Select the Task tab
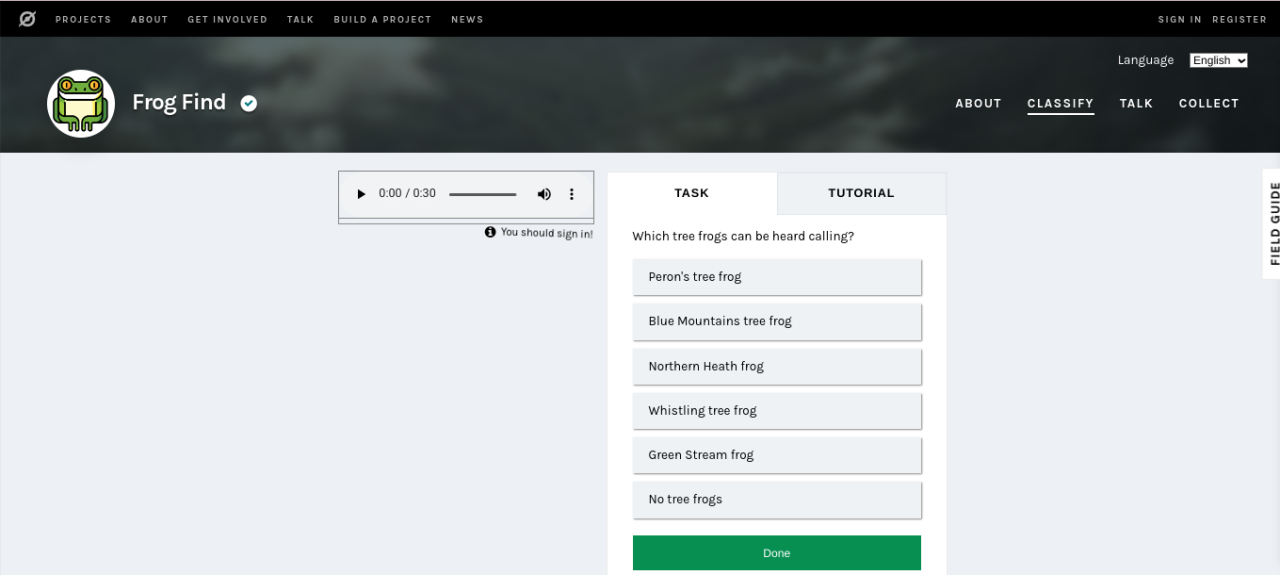Screen dimensions: 1280x575 [x=692, y=193]
